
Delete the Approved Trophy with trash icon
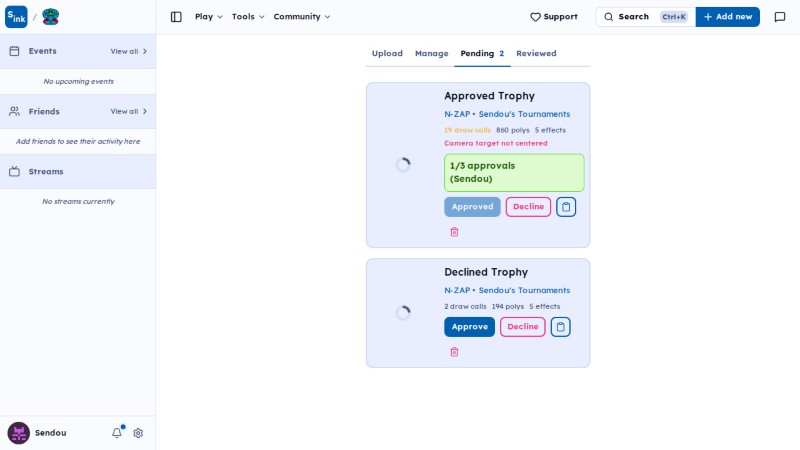454,232
